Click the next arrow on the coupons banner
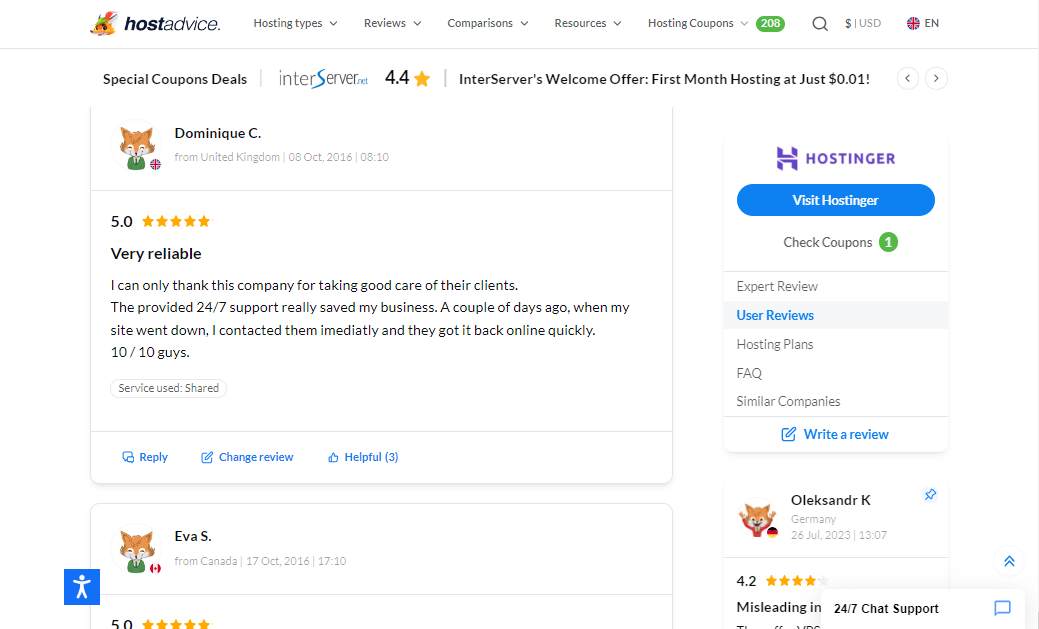The height and width of the screenshot is (629, 1039). [936, 77]
